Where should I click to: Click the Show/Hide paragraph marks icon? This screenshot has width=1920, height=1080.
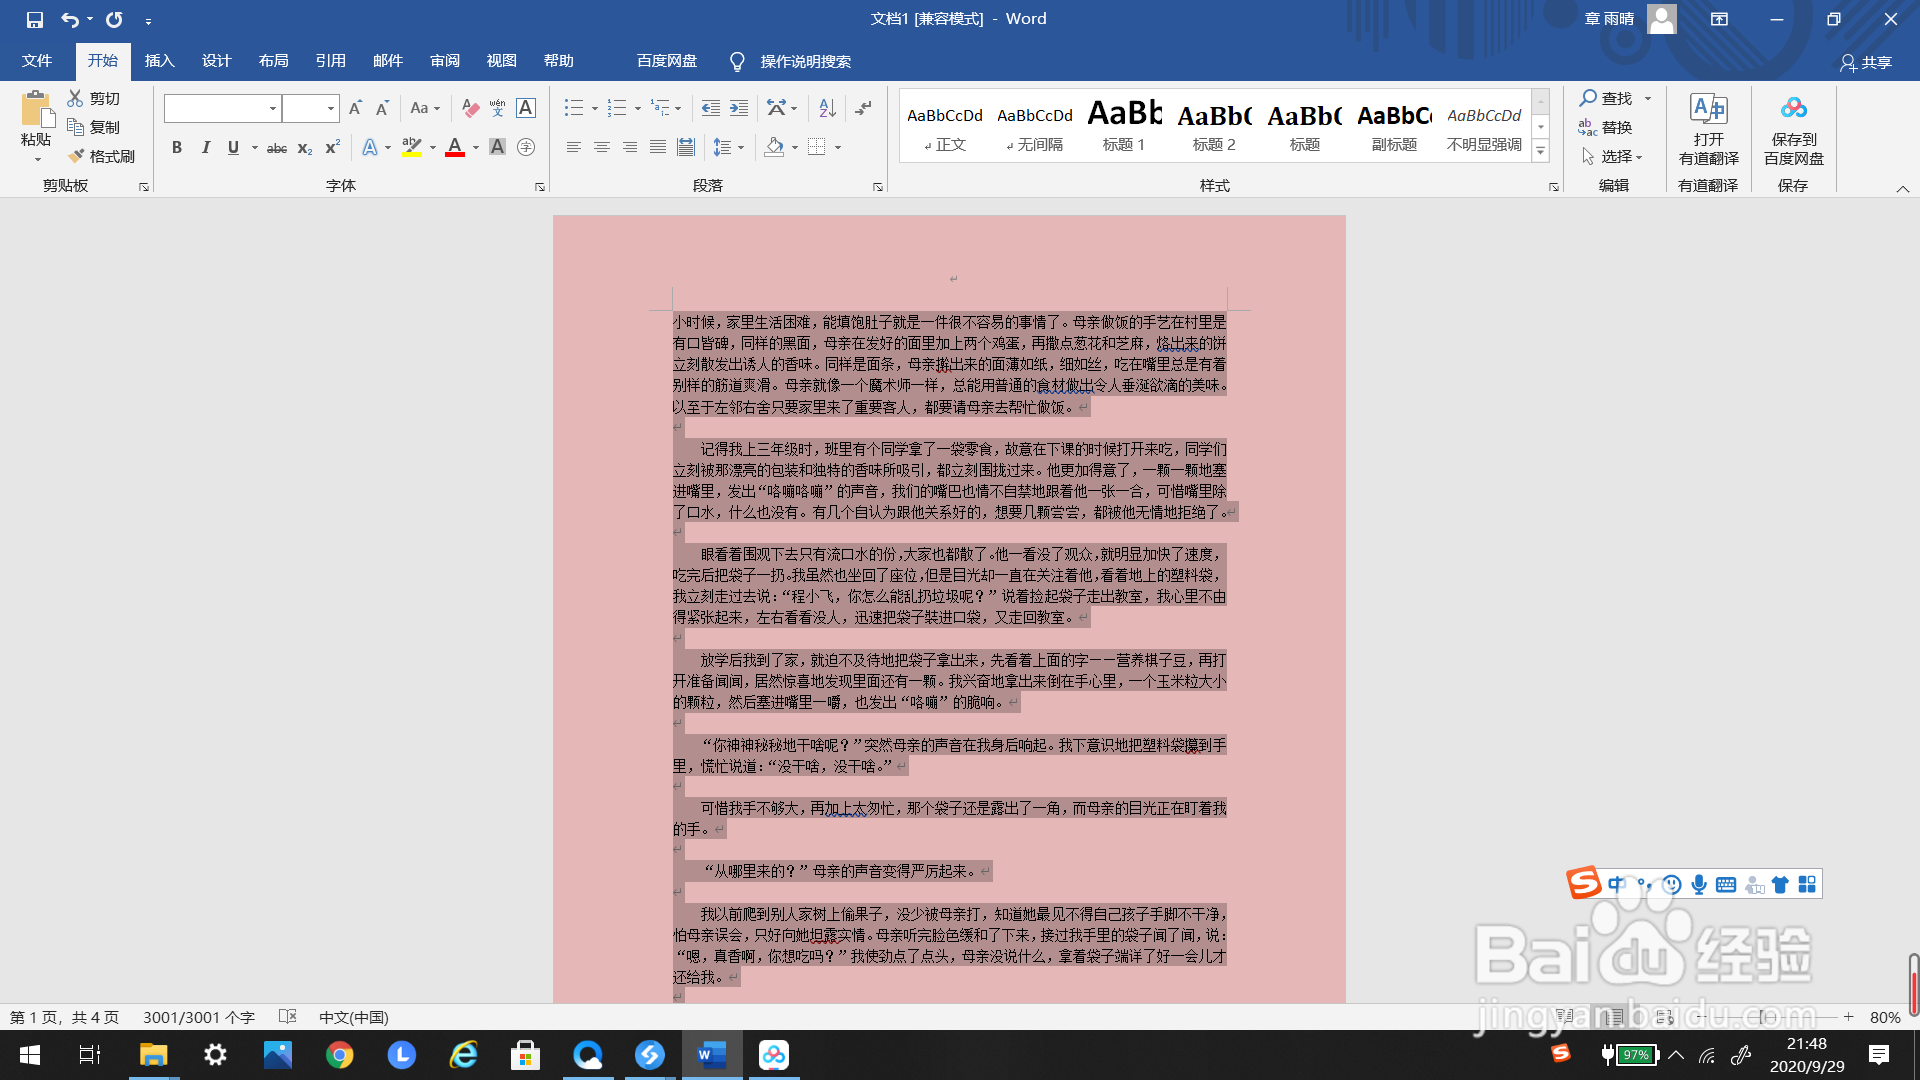[x=864, y=108]
